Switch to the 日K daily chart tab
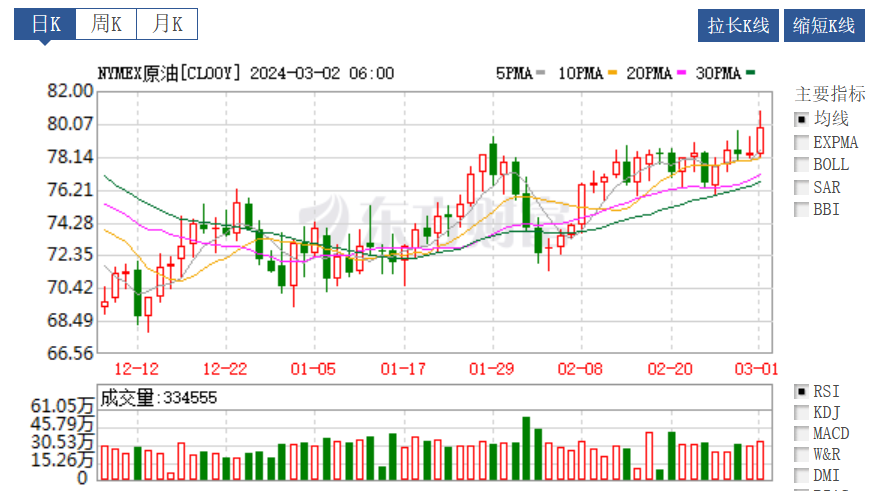 [x=45, y=24]
